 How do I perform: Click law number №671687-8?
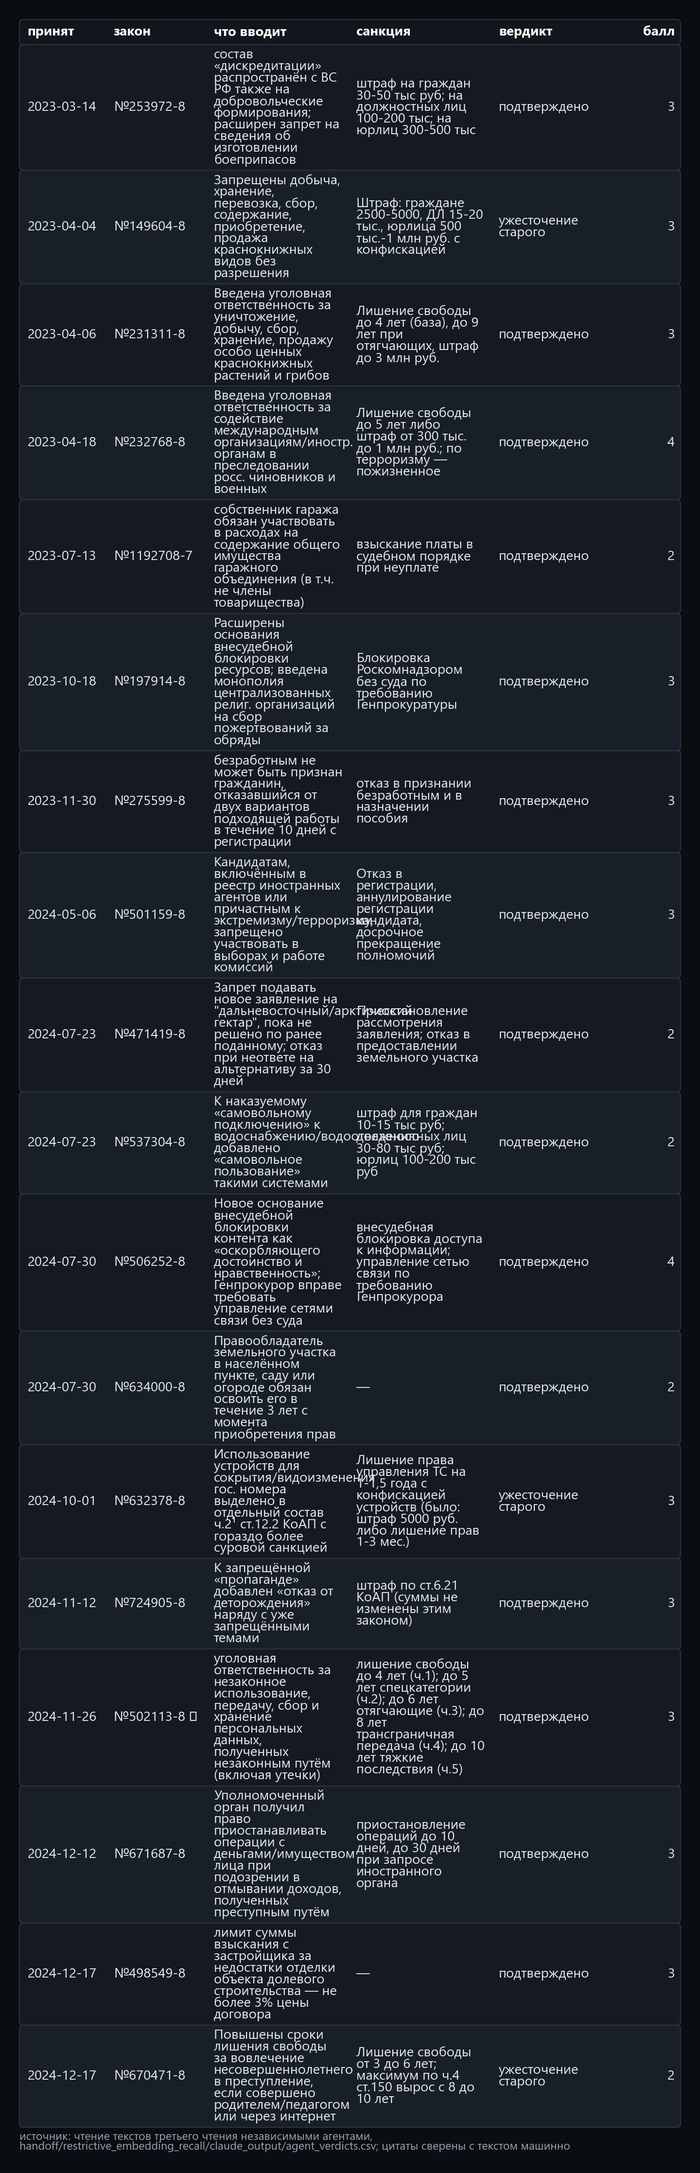[x=150, y=1854]
